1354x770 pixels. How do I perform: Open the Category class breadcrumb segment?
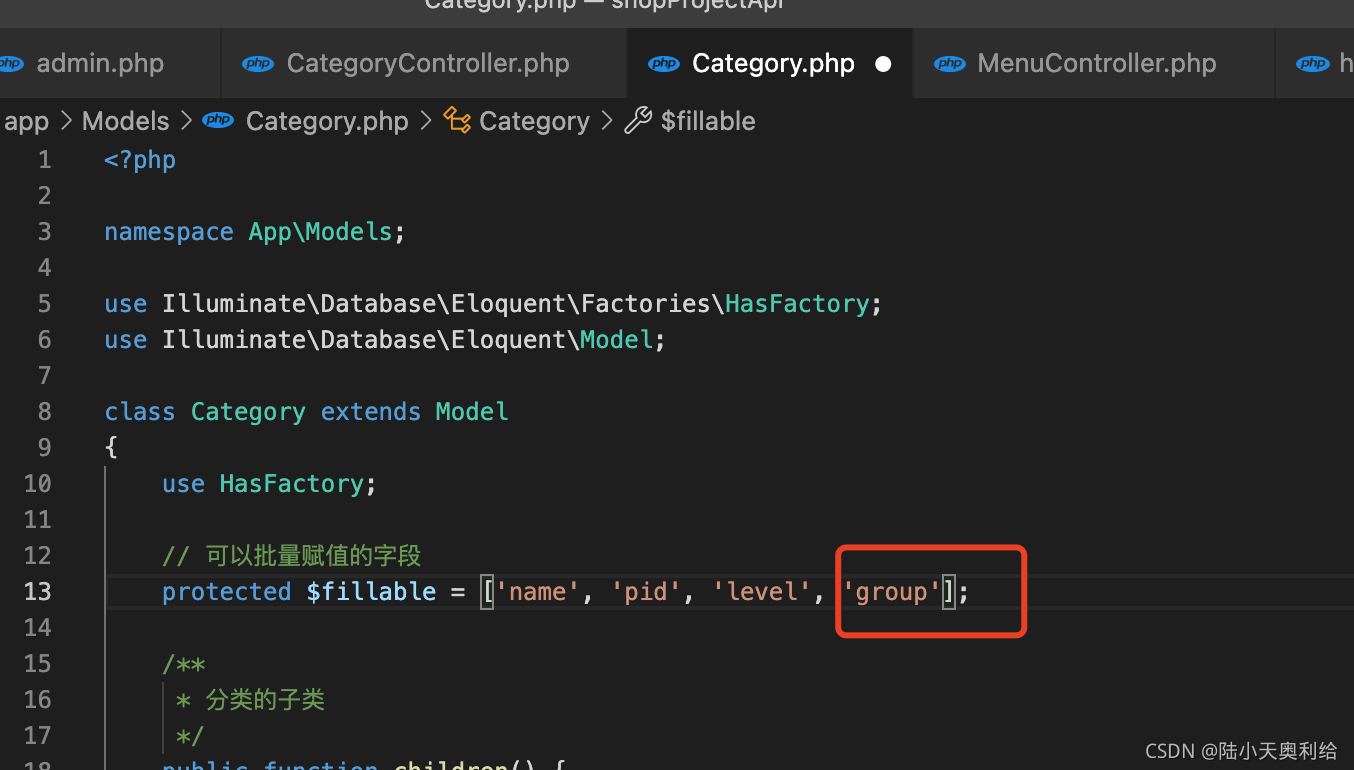click(x=534, y=121)
